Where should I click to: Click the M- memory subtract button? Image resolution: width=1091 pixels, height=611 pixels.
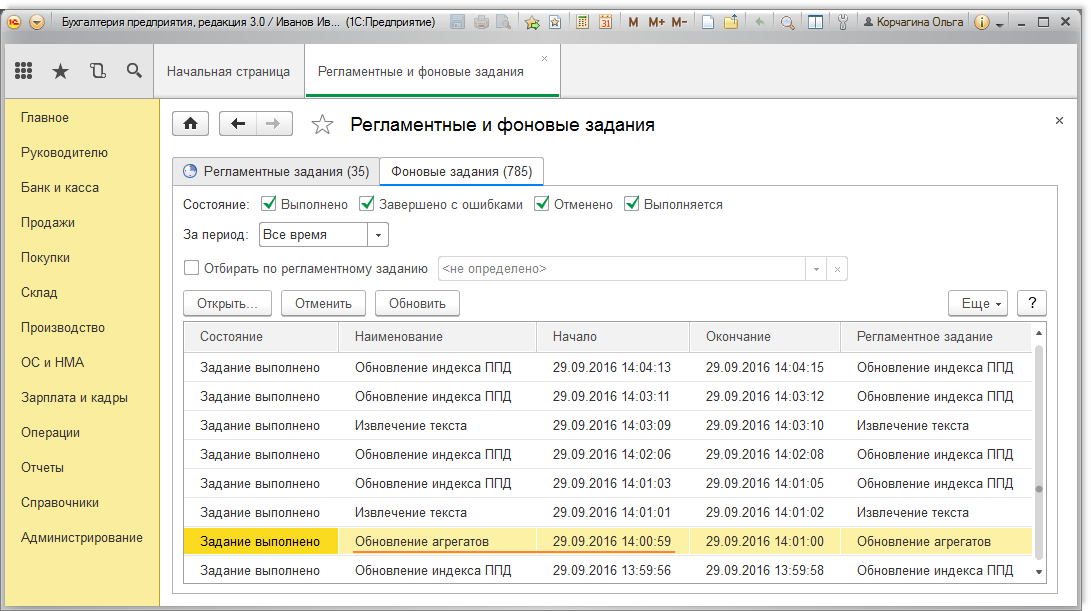pos(679,22)
